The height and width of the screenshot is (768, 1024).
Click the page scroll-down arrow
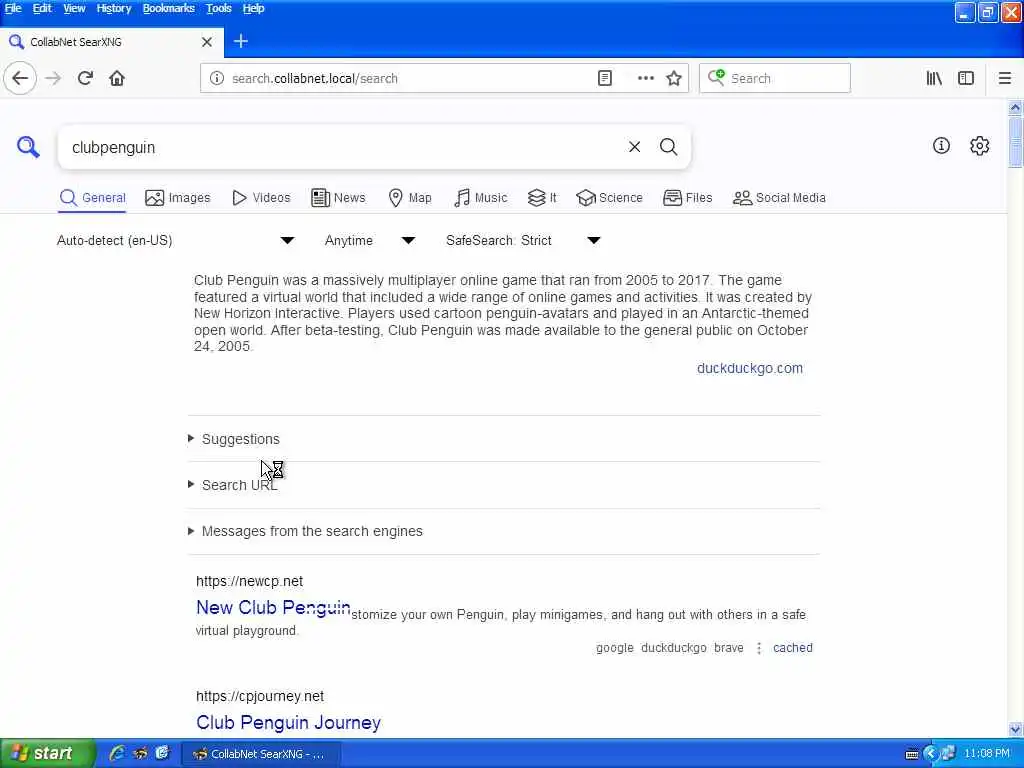pyautogui.click(x=1015, y=729)
